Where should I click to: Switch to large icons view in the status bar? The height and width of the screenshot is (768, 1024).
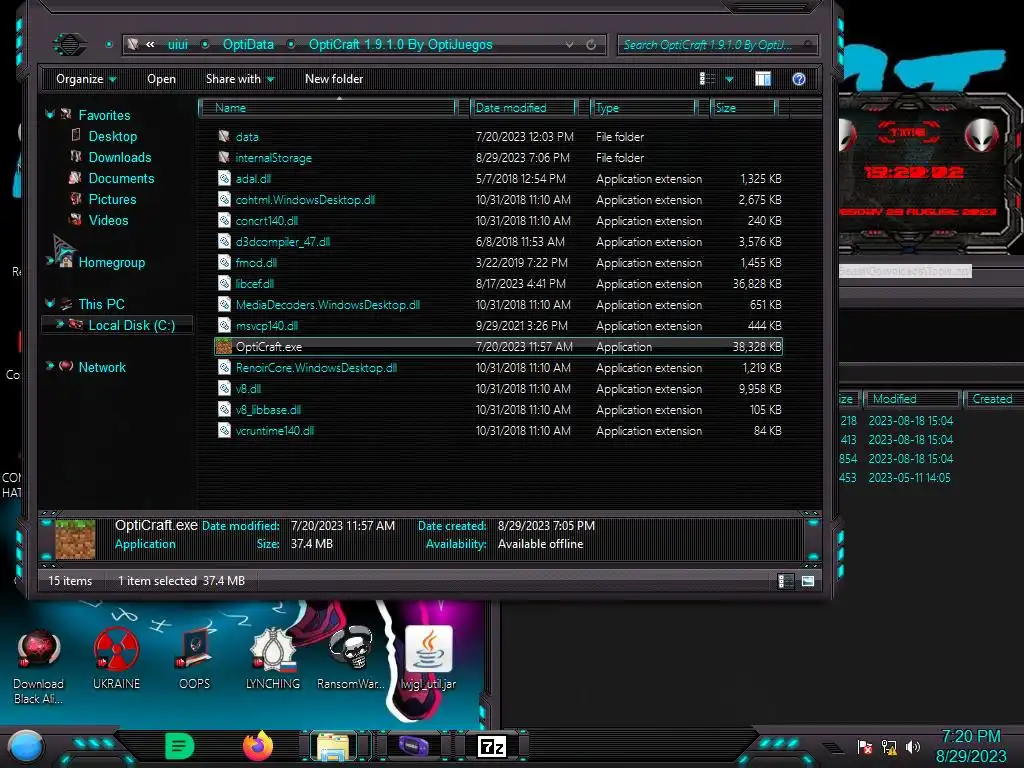pyautogui.click(x=808, y=581)
